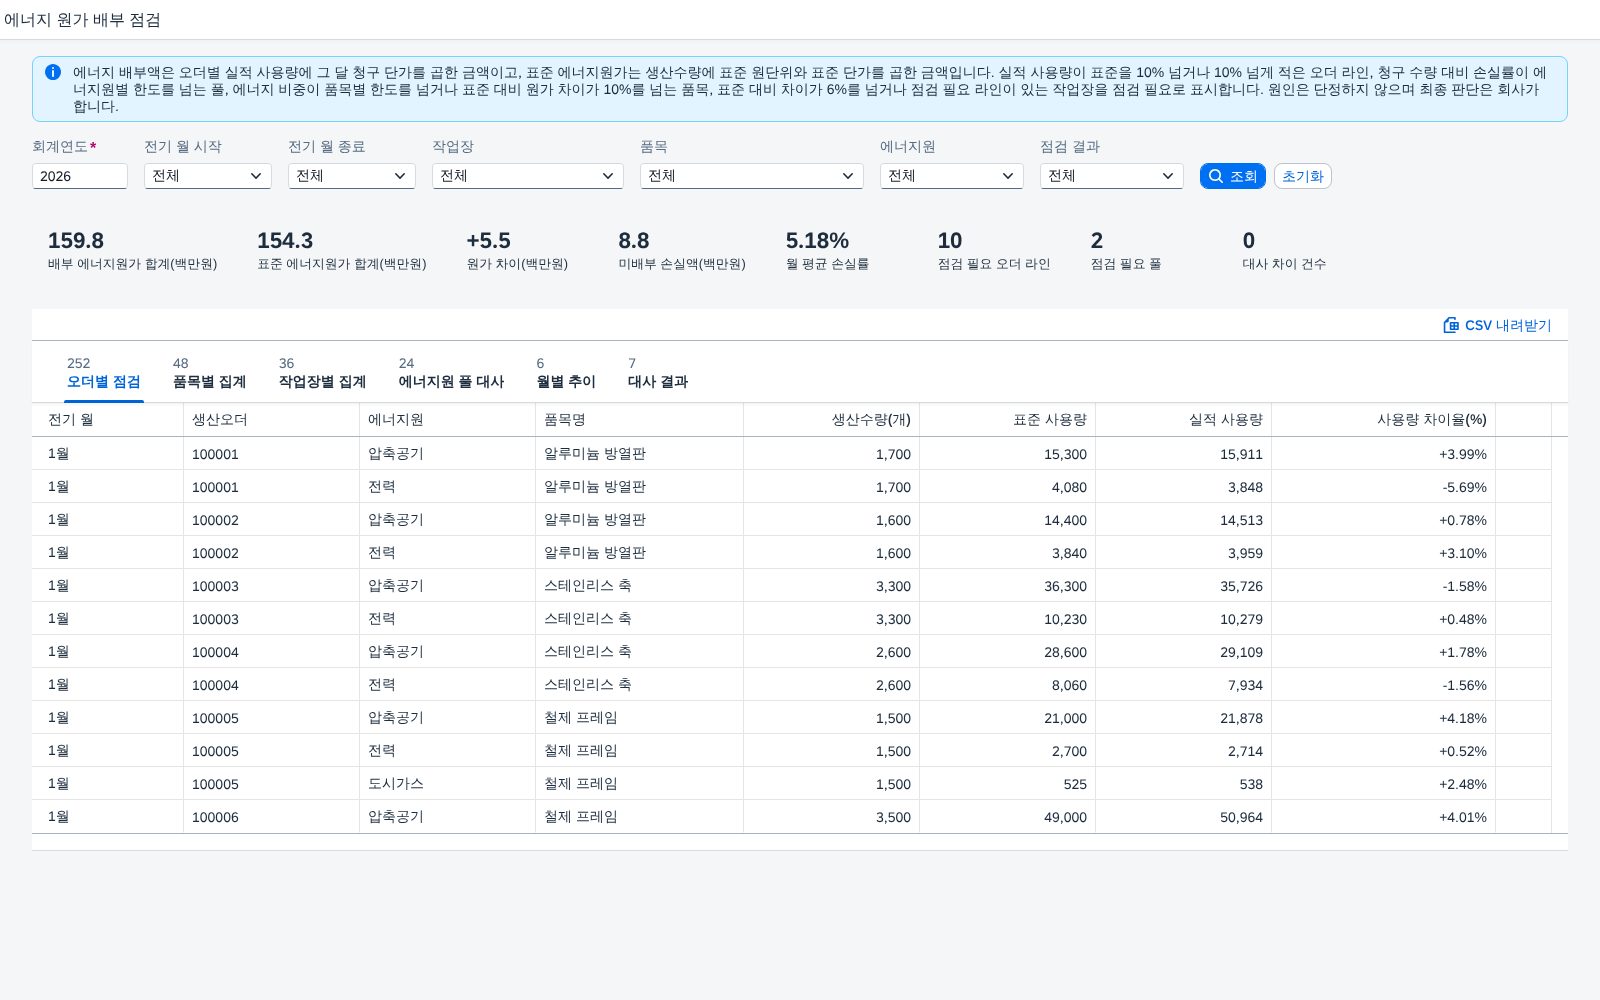This screenshot has width=1600, height=1000.
Task: Click the info icon in the notice banner
Action: click(x=53, y=72)
